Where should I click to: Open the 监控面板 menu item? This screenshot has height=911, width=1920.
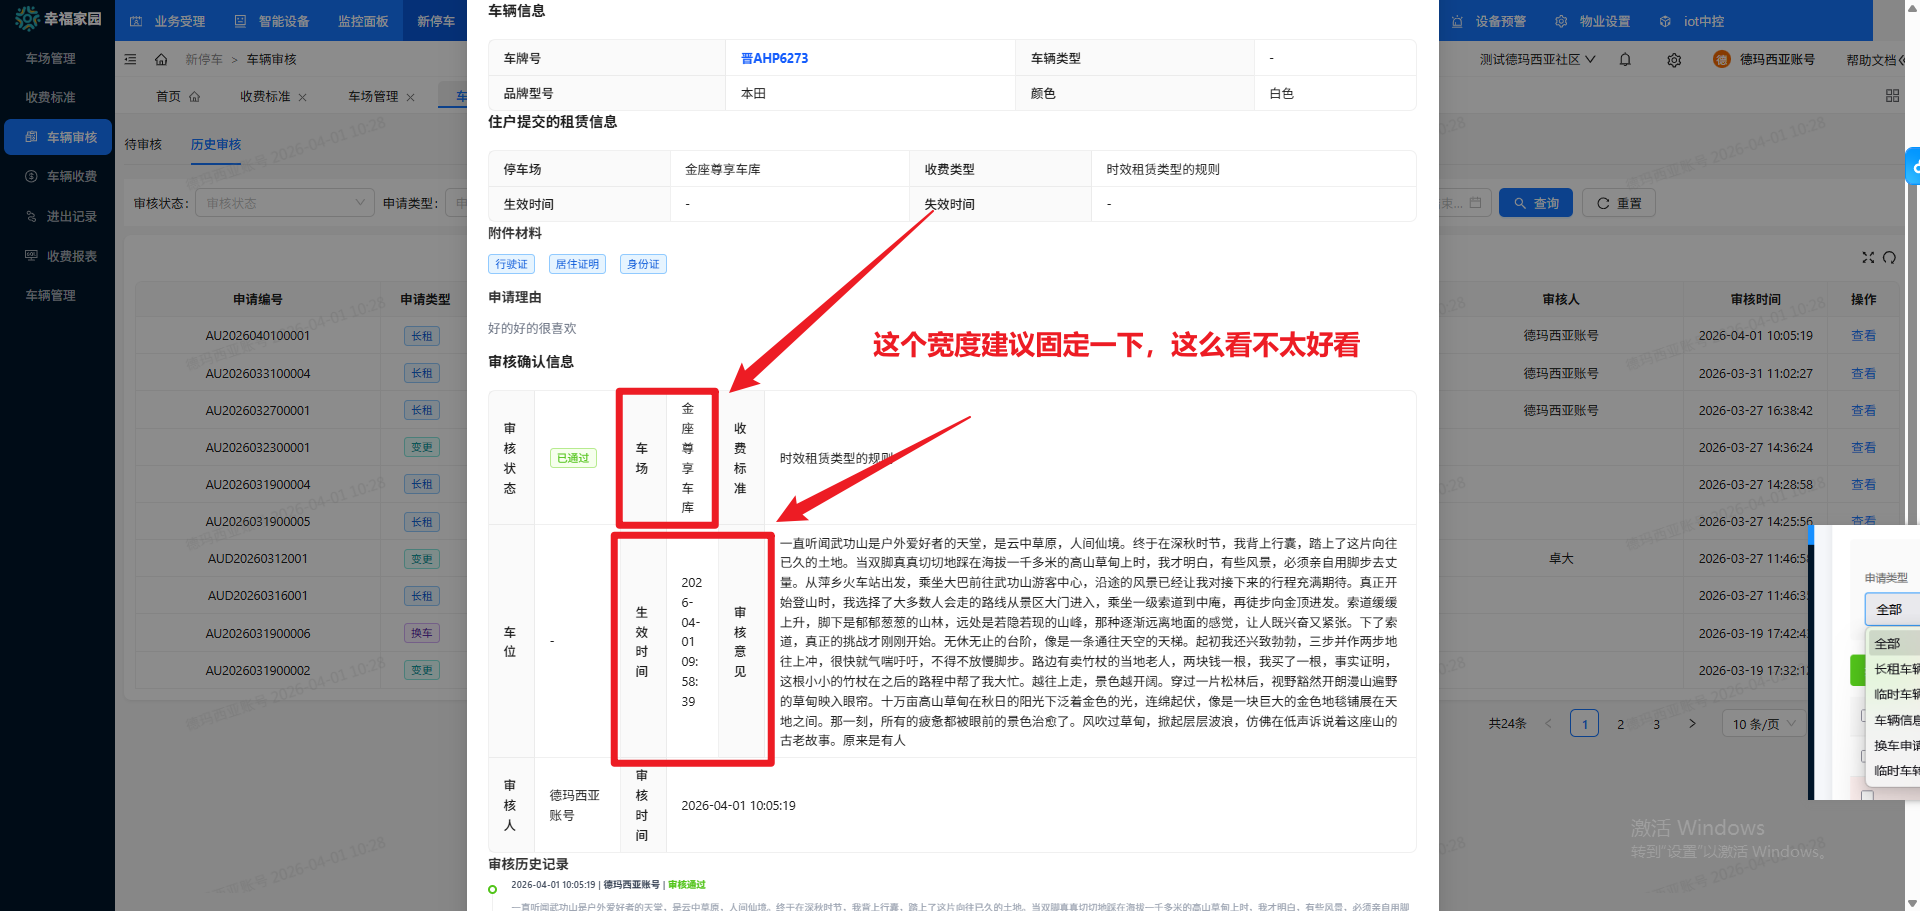click(362, 20)
